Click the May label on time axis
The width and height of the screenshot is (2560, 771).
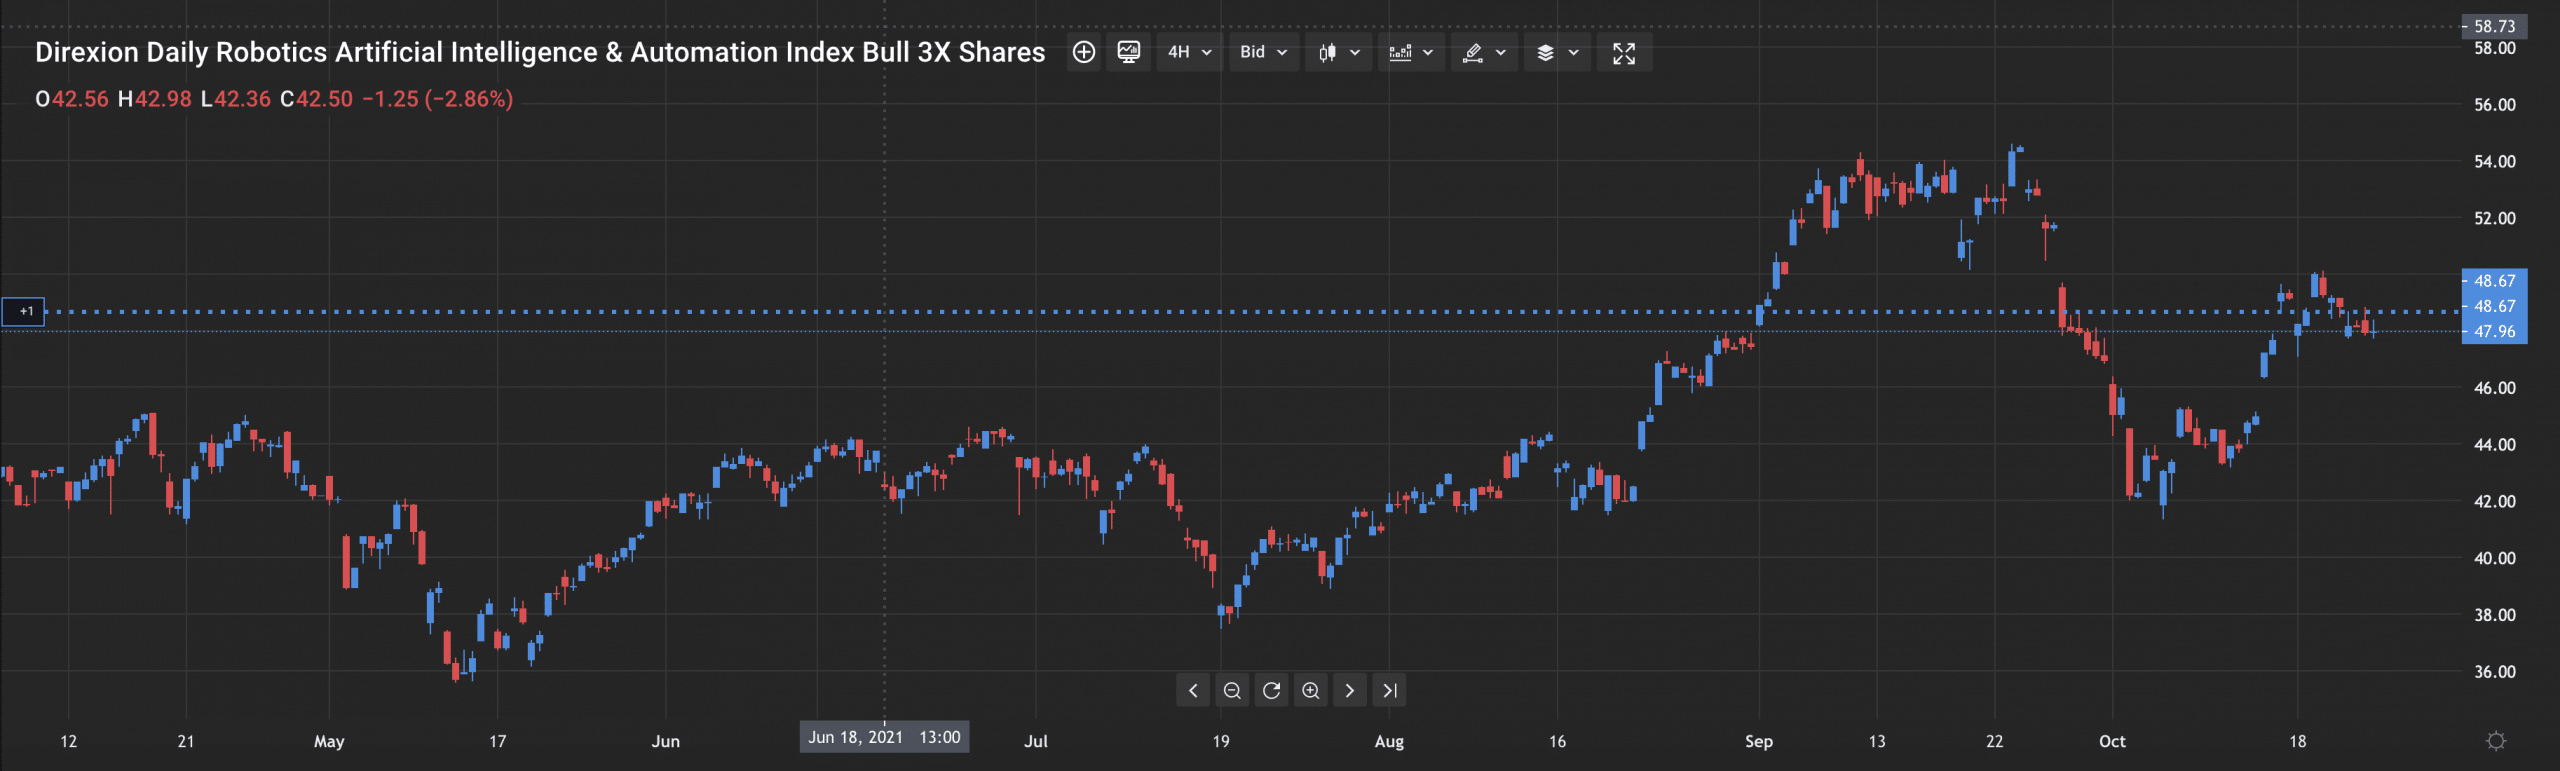point(329,741)
